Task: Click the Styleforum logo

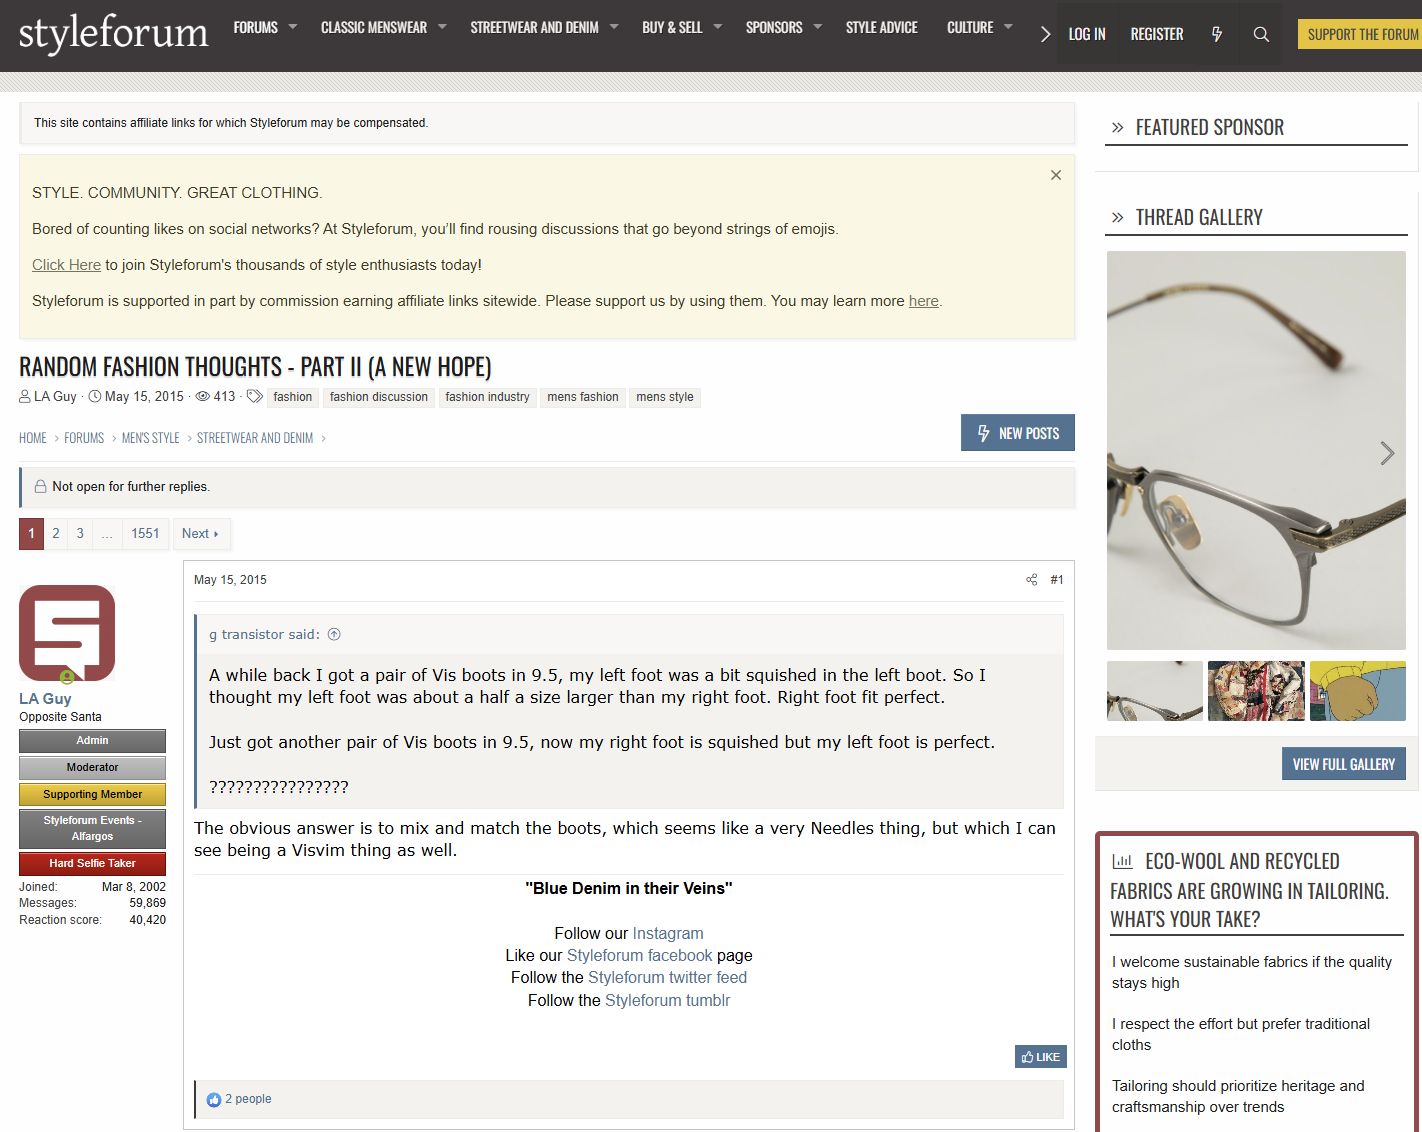Action: [x=113, y=33]
